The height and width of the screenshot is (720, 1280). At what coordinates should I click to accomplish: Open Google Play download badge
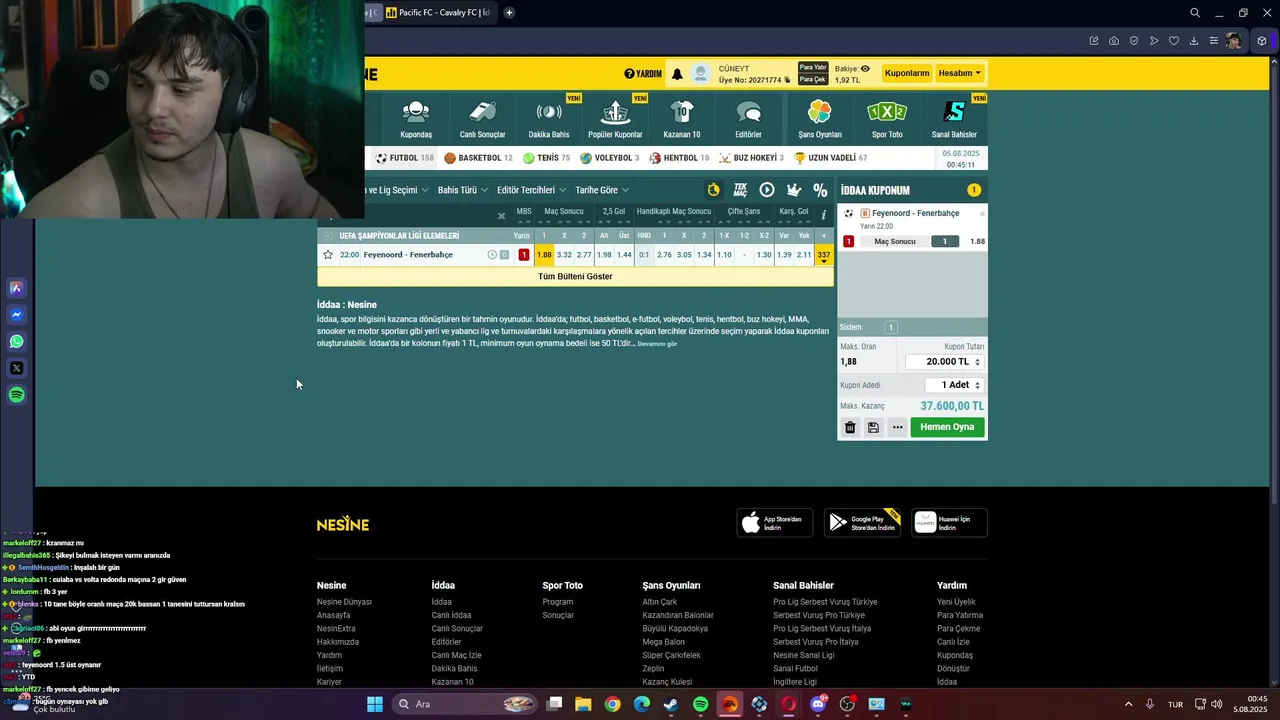click(862, 523)
